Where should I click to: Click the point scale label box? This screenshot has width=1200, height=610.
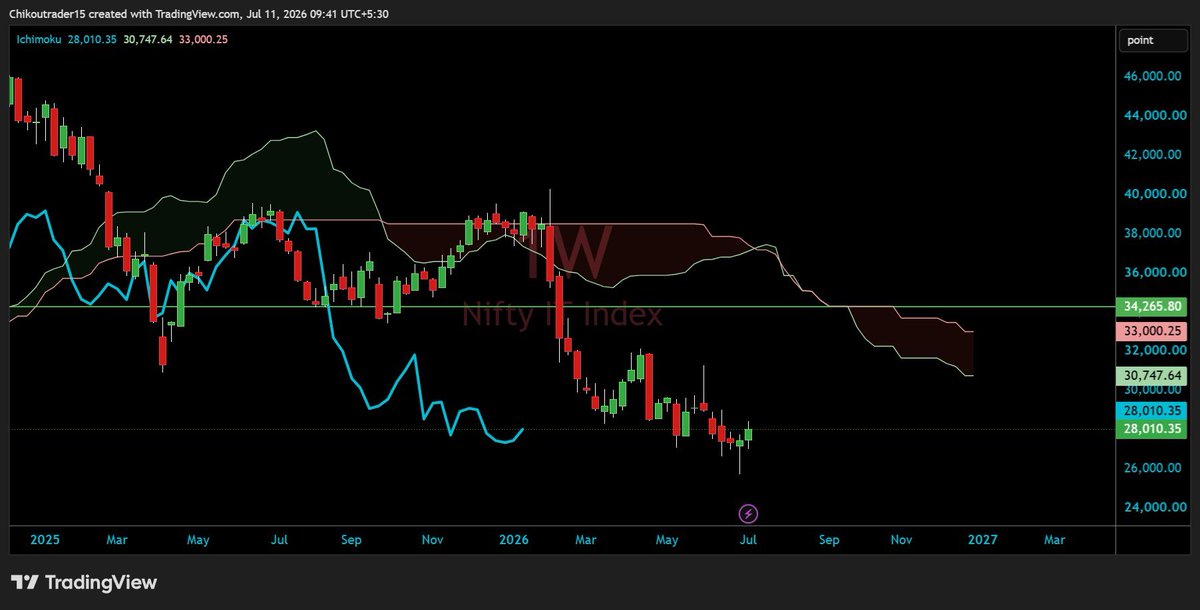pos(1153,40)
